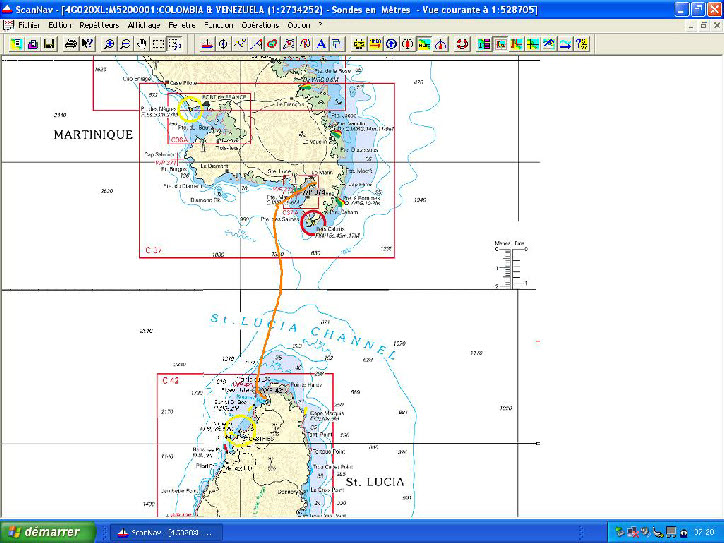
Task: Click the Save floppy disk icon
Action: point(49,44)
